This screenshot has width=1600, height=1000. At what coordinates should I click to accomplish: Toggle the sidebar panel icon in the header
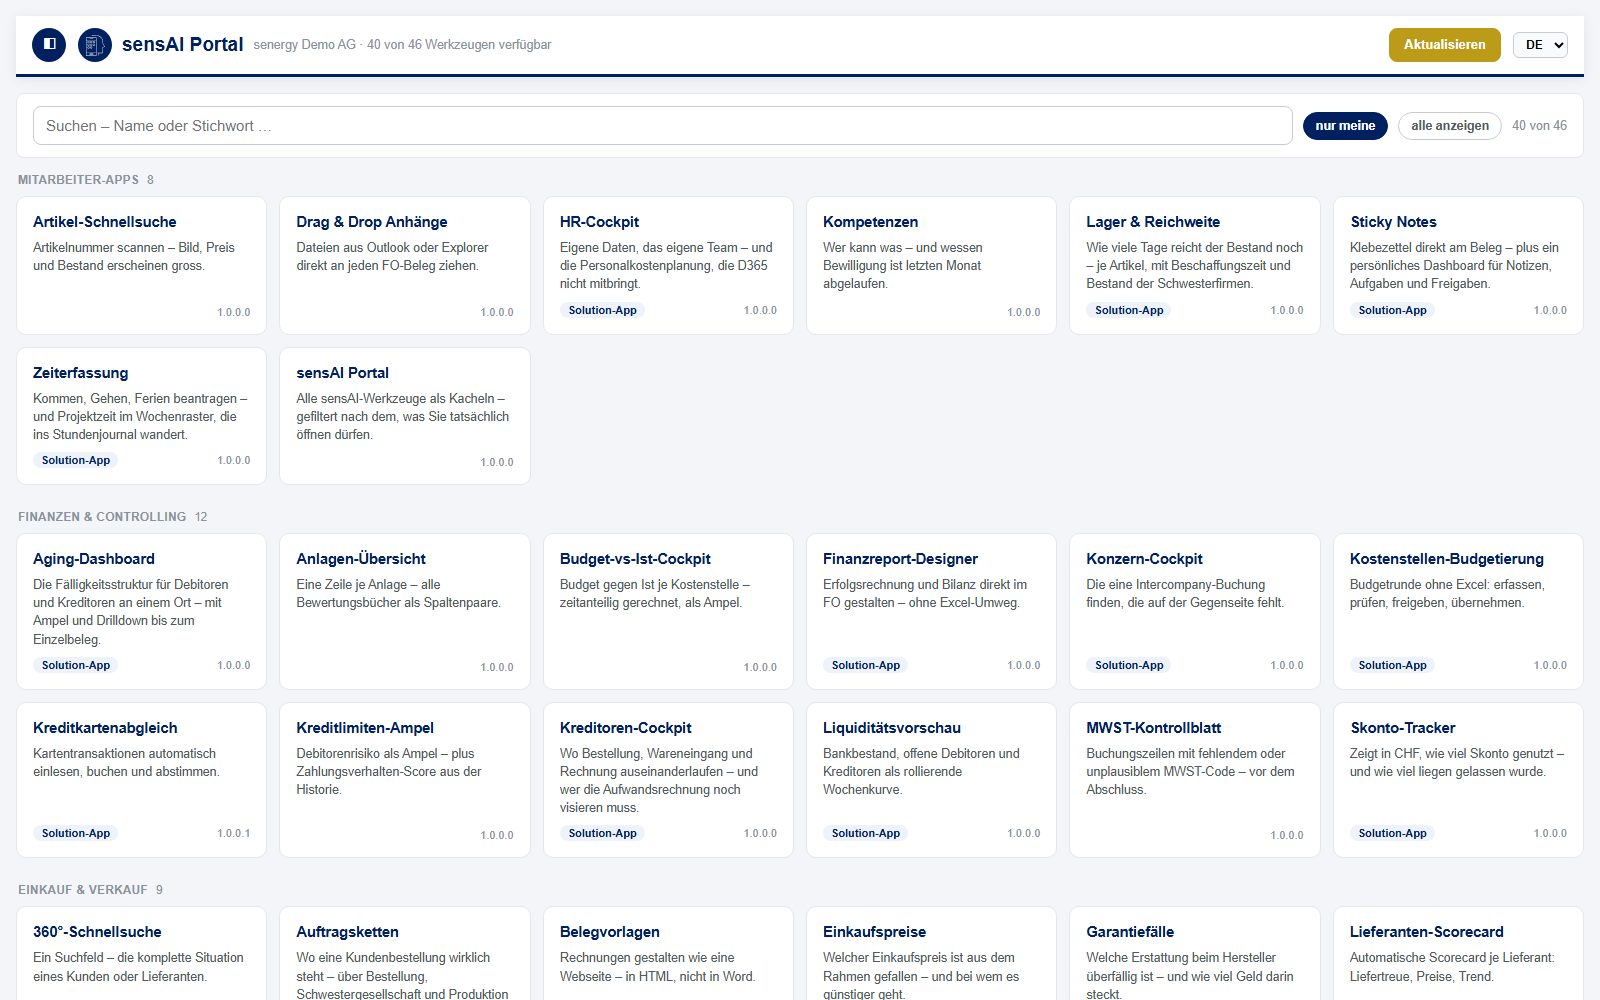tap(49, 45)
